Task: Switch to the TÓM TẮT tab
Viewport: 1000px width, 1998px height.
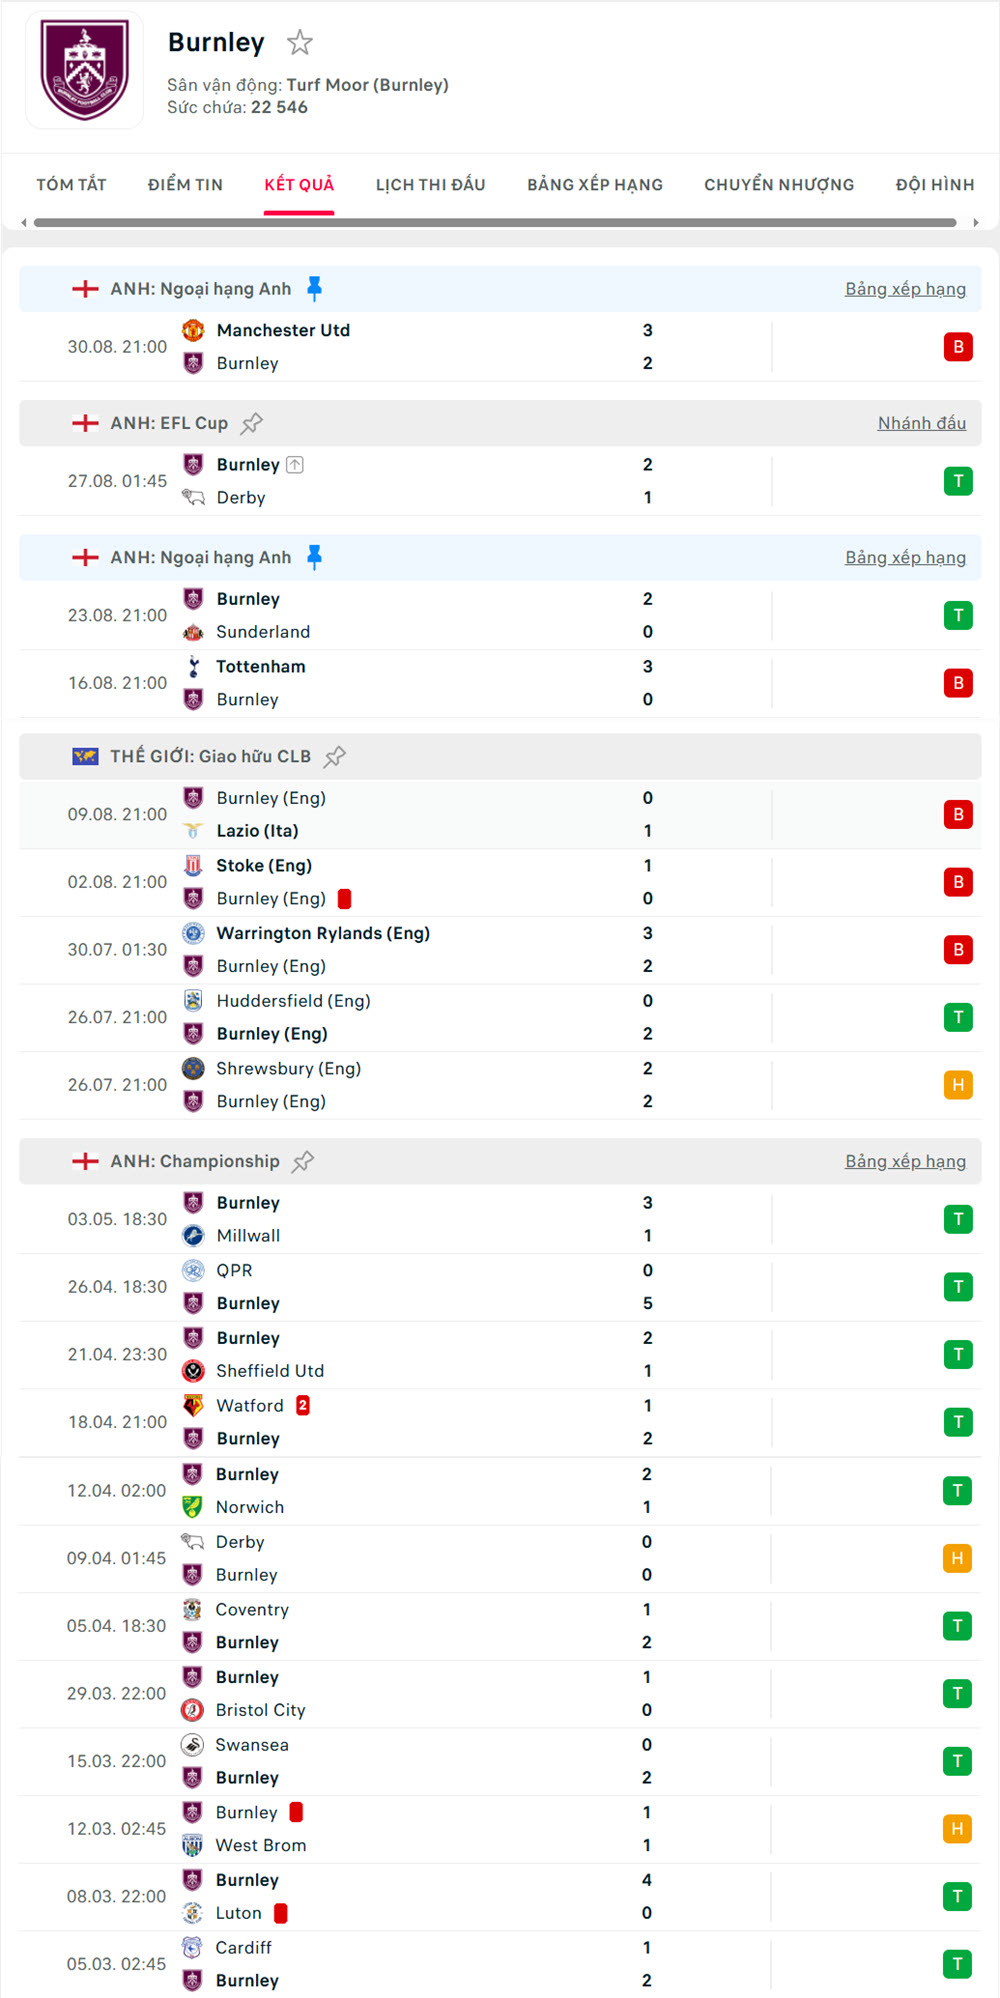Action: point(71,185)
